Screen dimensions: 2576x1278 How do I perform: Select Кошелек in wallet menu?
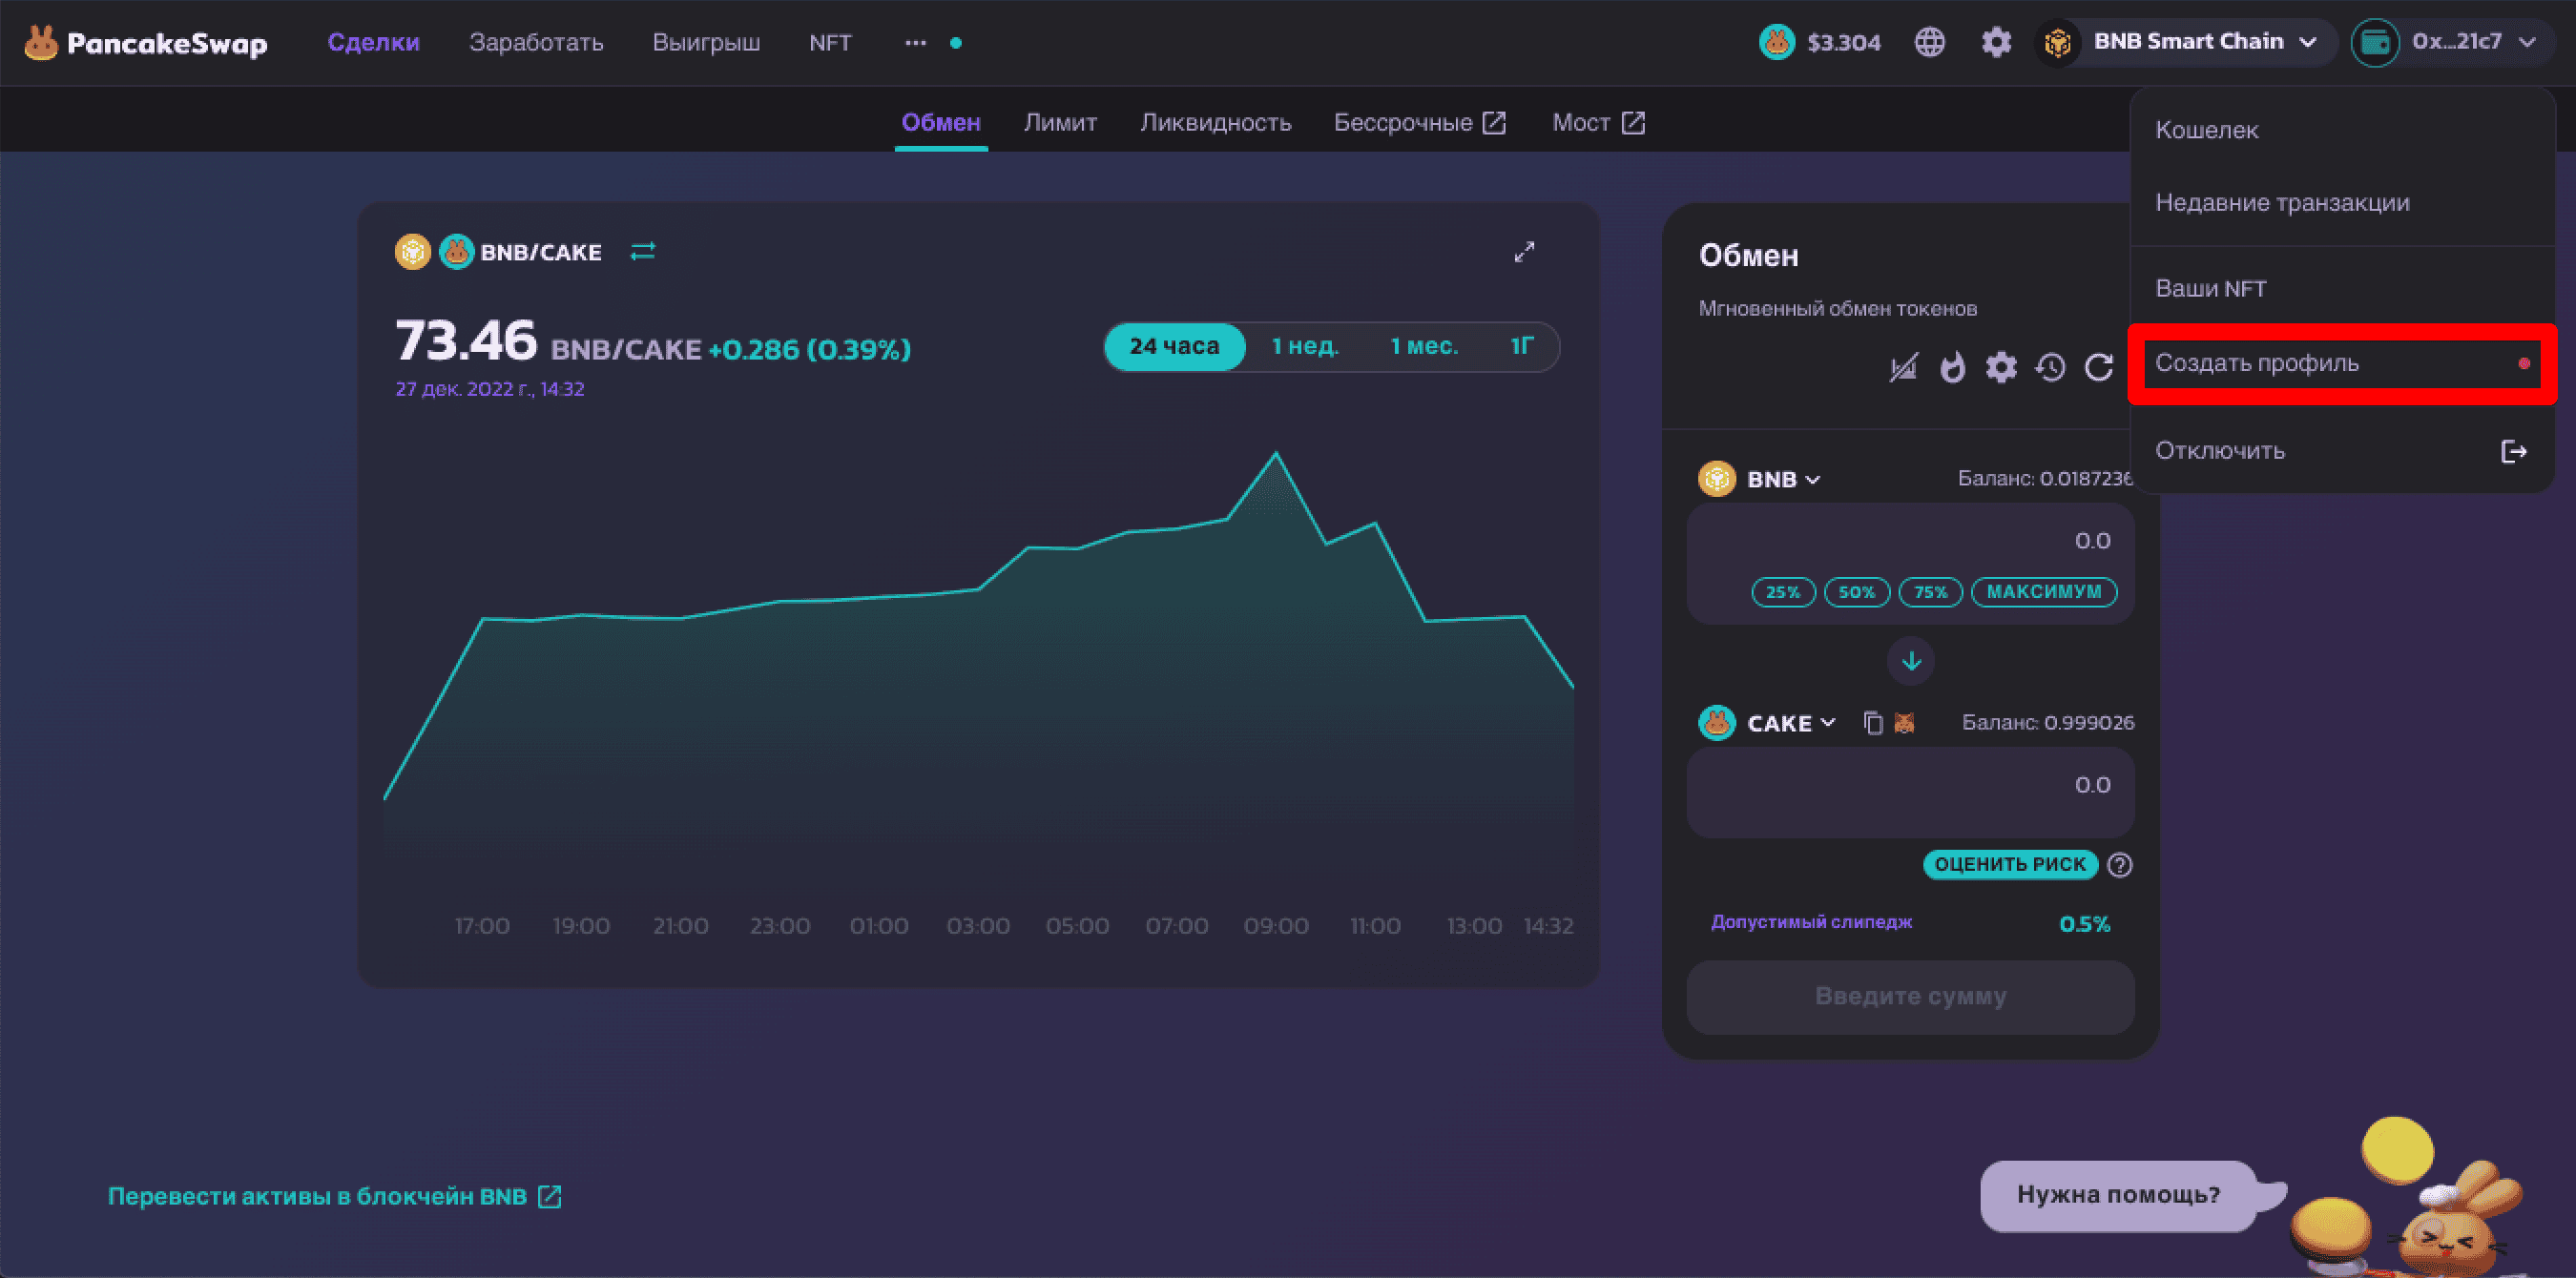[x=2343, y=130]
